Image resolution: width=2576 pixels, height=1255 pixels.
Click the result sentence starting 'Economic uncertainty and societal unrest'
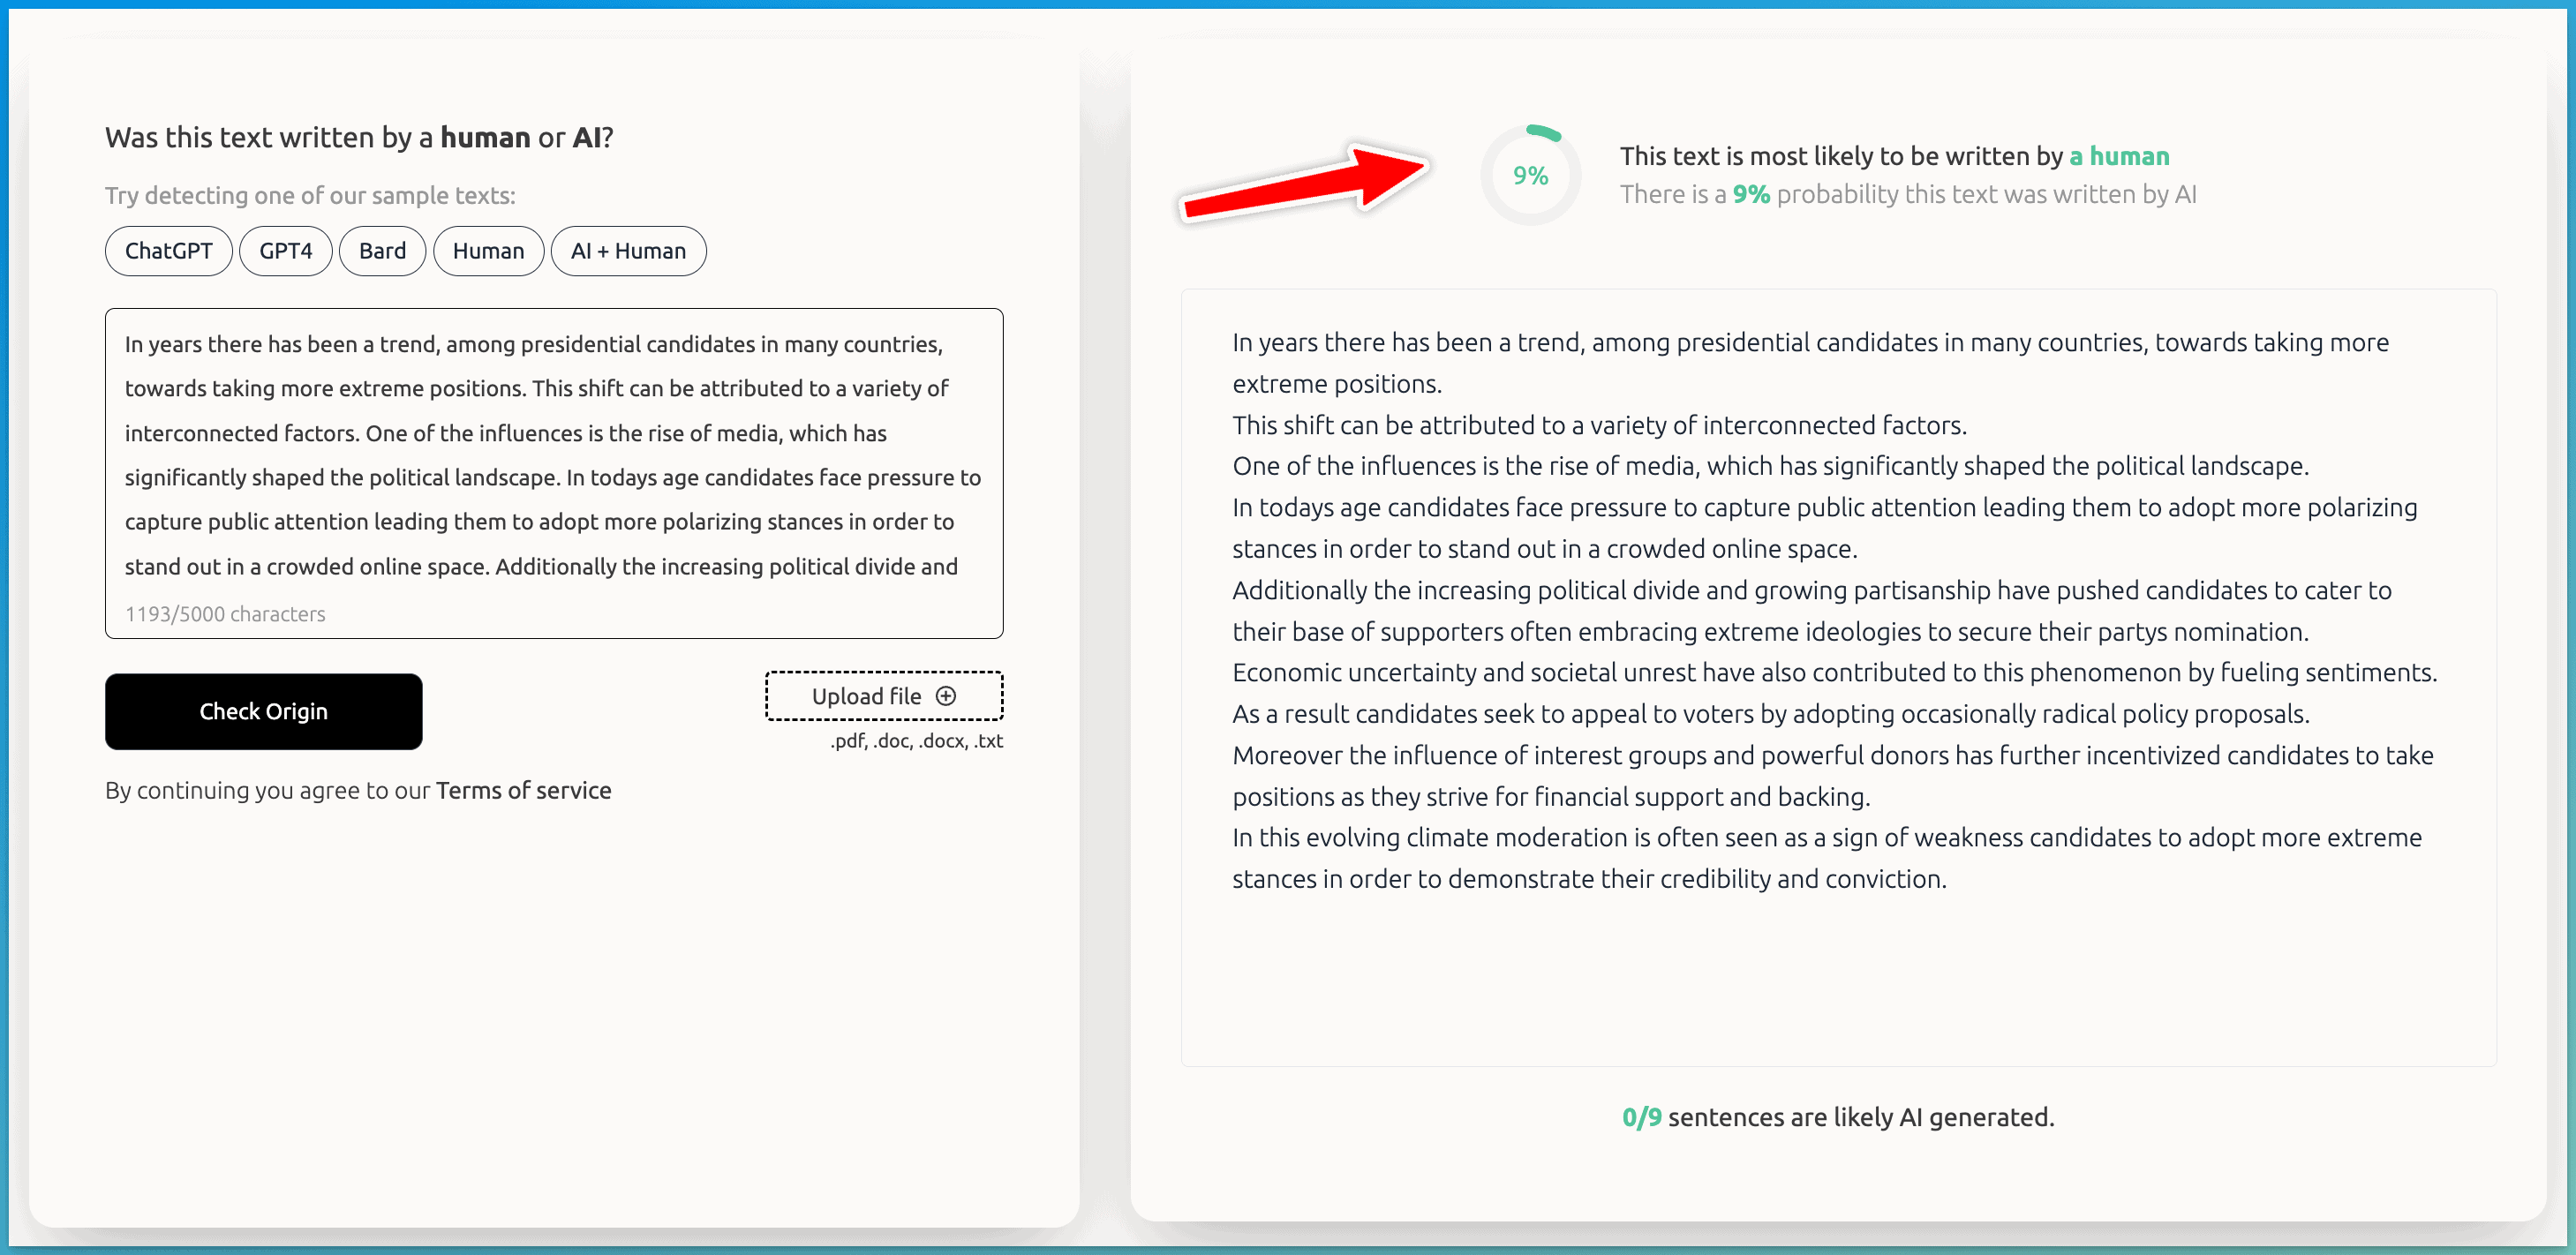1834,672
